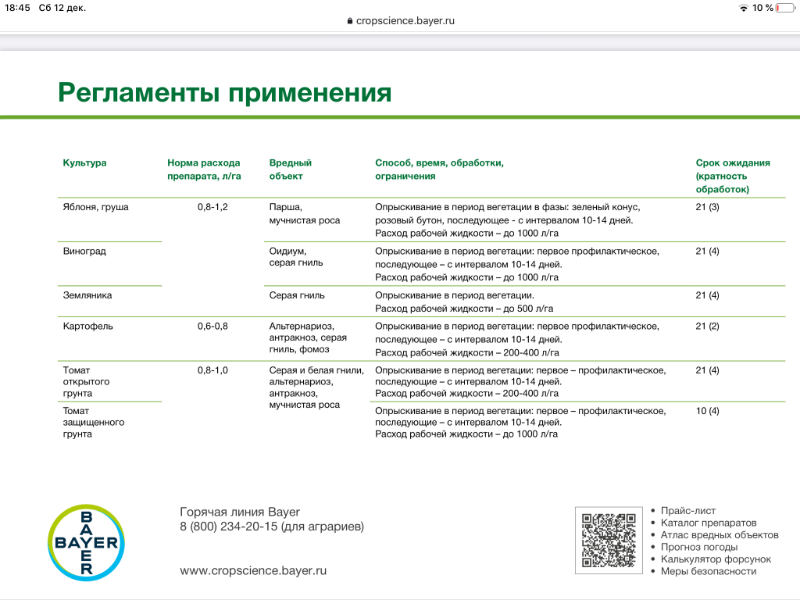Tap the QR code image
The image size is (800, 600).
608,541
